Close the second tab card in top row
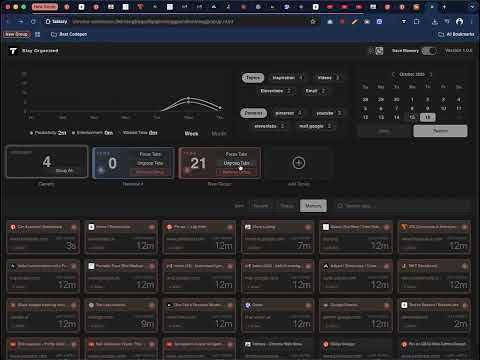The width and height of the screenshot is (480, 360). tap(152, 227)
